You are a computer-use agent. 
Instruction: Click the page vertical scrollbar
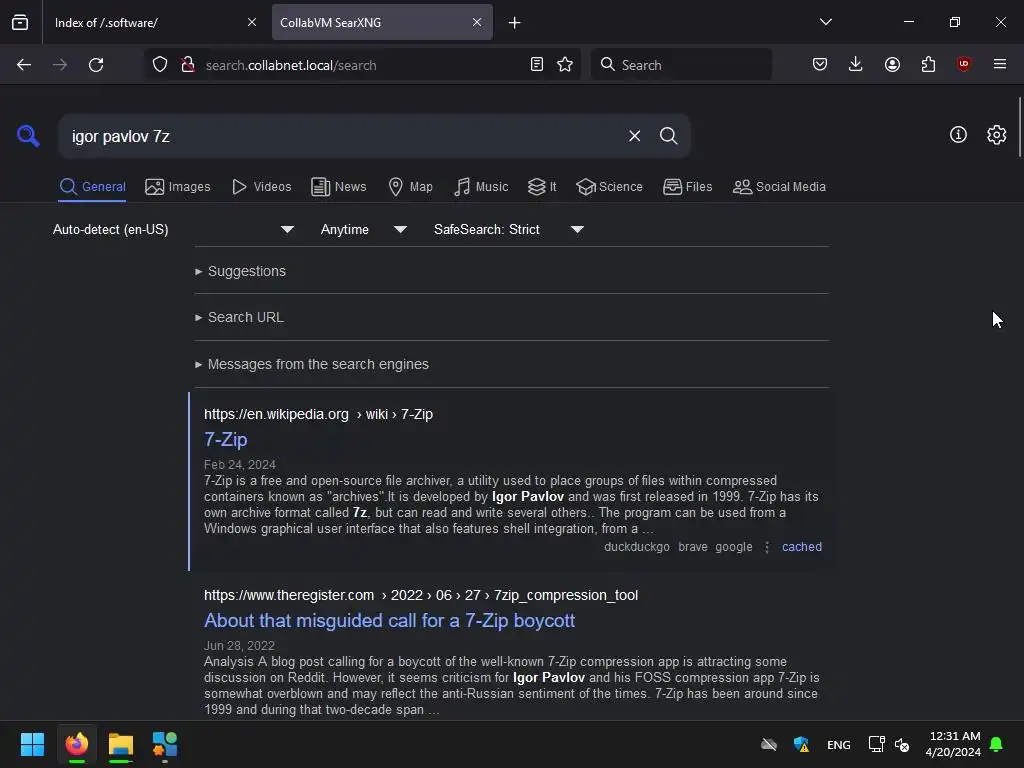[1019, 126]
